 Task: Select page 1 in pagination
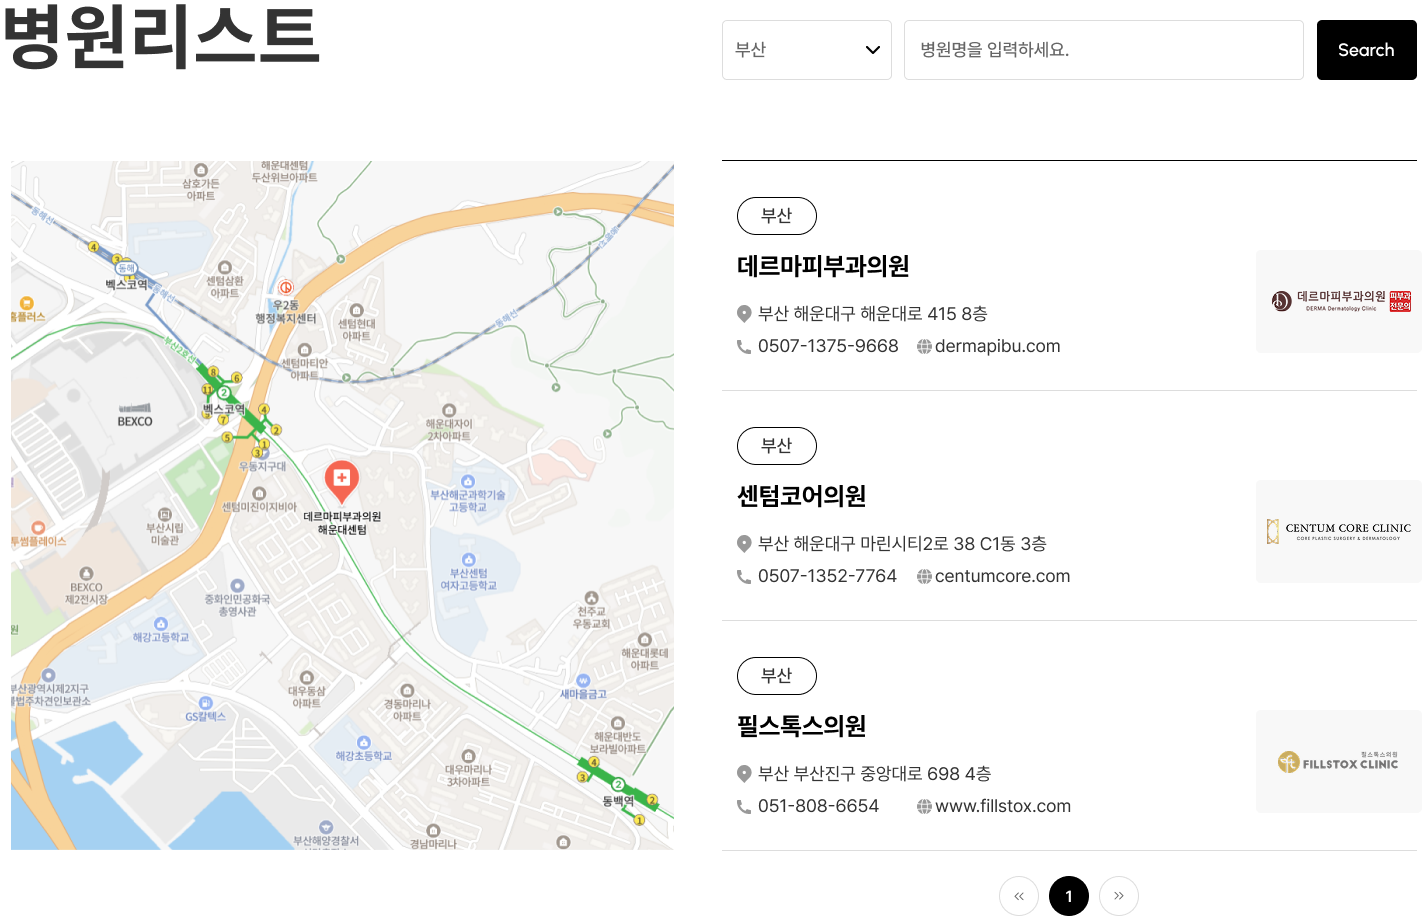coord(1068,896)
